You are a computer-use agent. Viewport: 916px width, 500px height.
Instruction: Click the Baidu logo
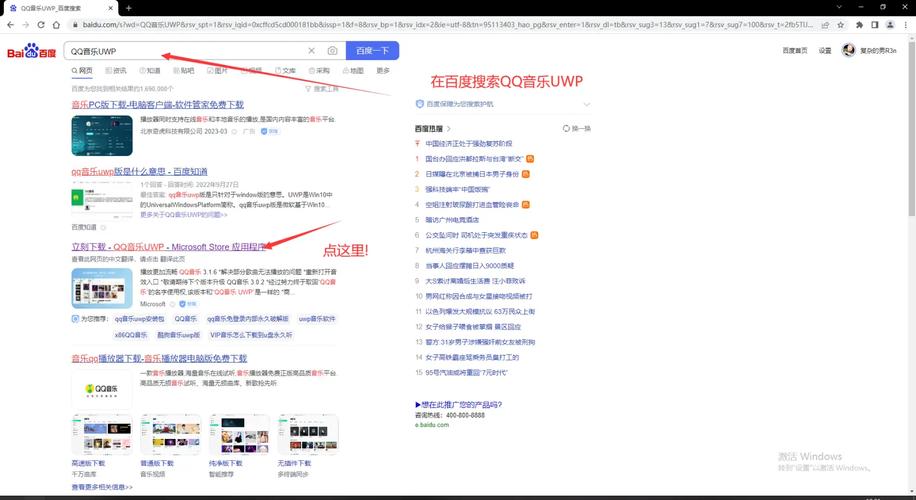coord(32,51)
